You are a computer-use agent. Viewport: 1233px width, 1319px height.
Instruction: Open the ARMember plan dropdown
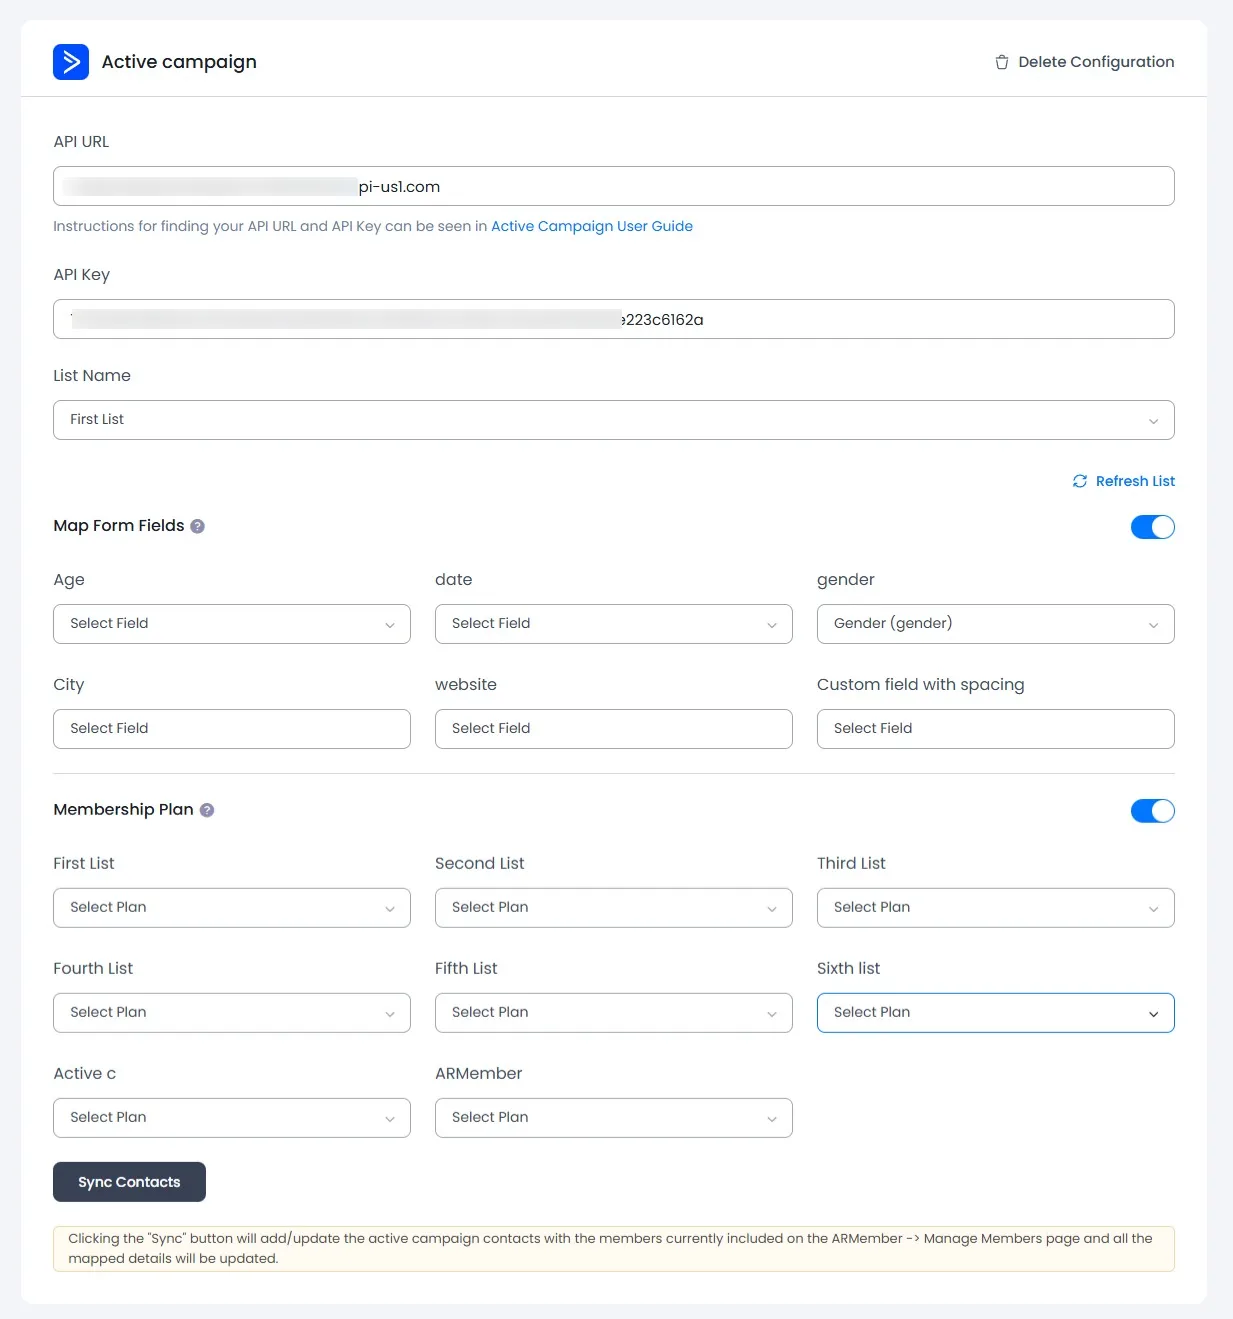614,1118
